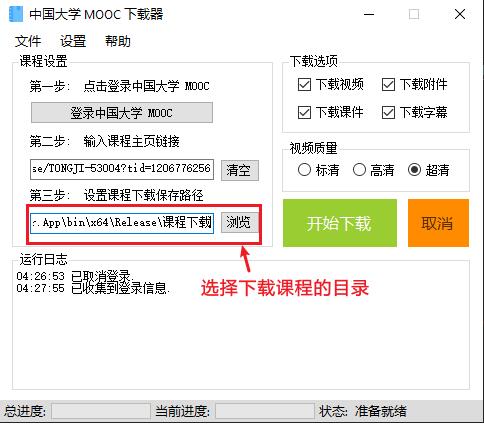The width and height of the screenshot is (484, 424).
Task: Click the 总进度 overall progress bar
Action: tap(101, 411)
